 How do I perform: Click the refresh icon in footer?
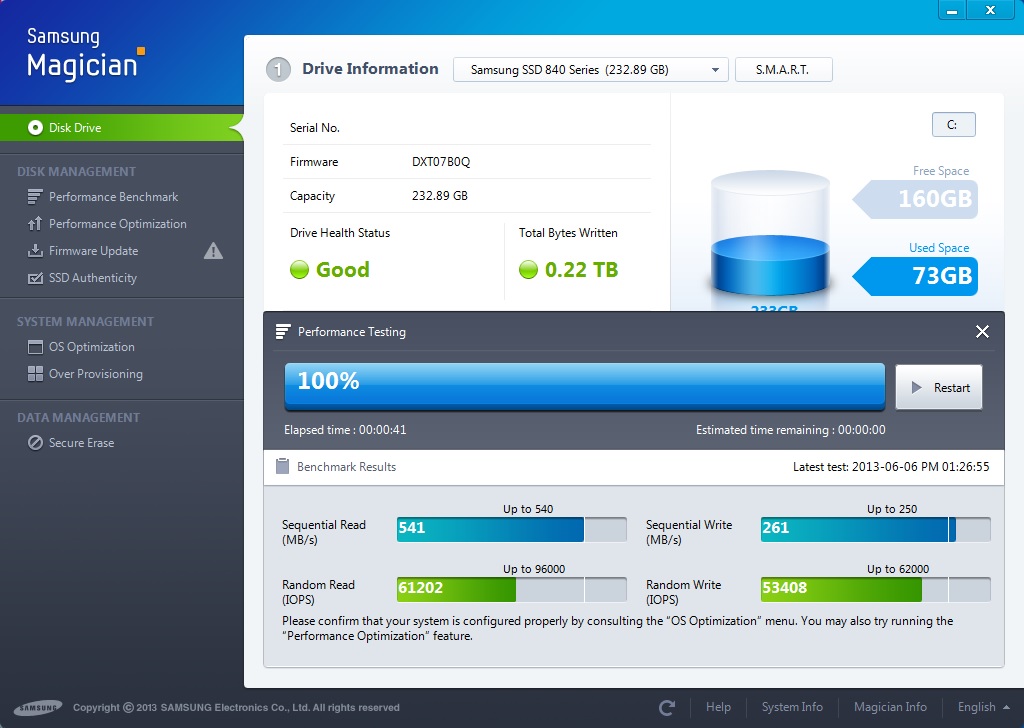667,708
